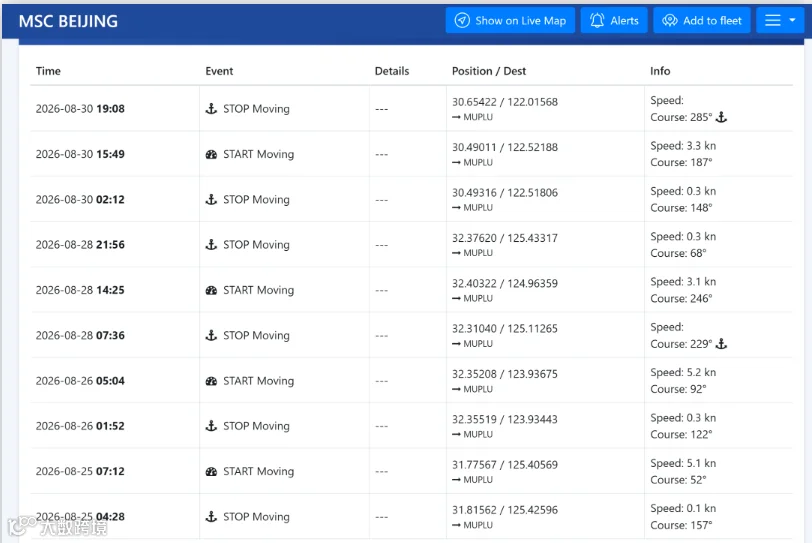The image size is (812, 543).
Task: Click the speedometer icon in 05:04 START Moving row
Action: tap(211, 381)
